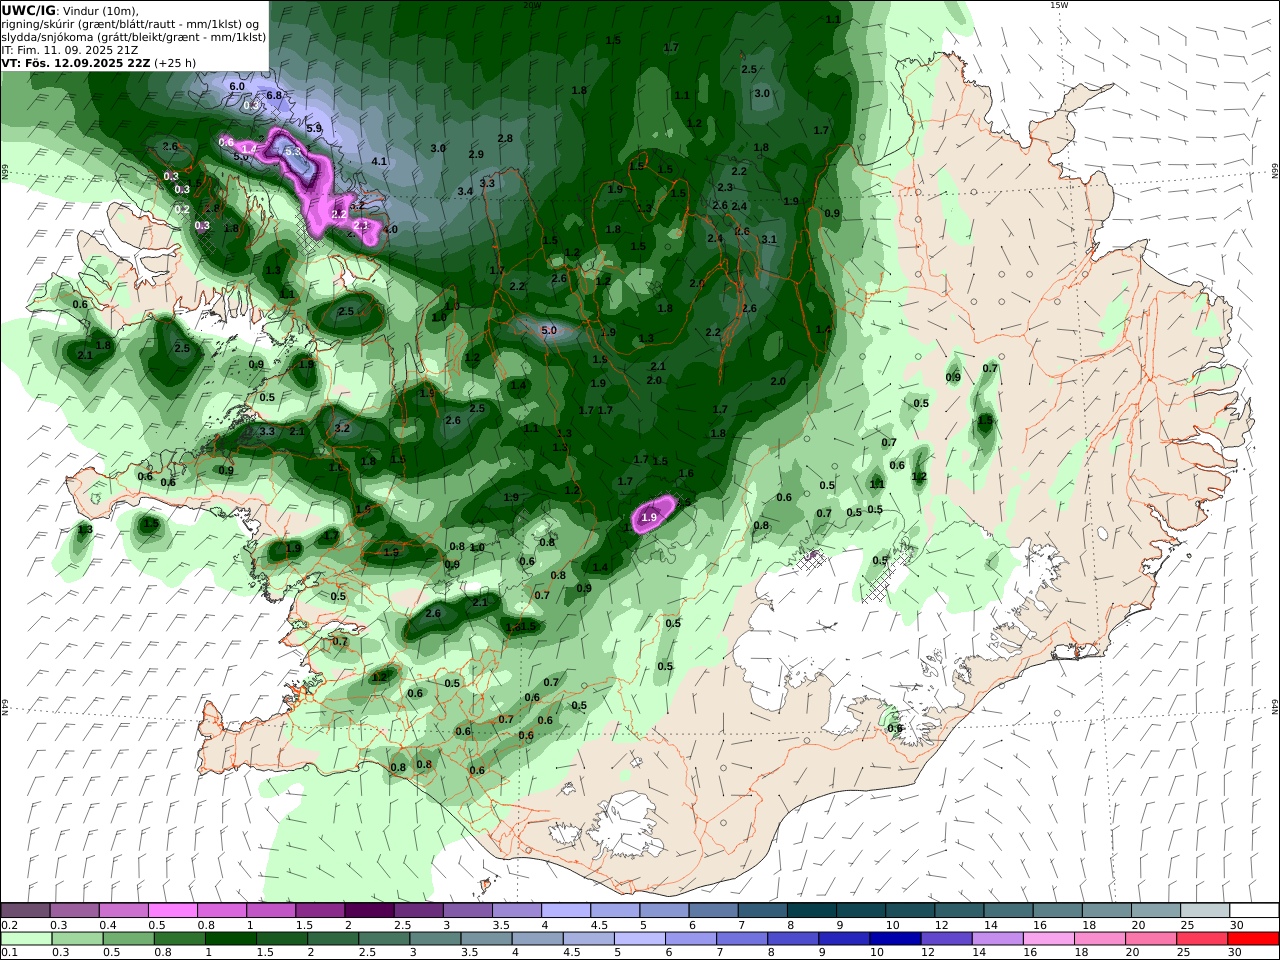The image size is (1280, 960).
Task: Pick the bottom legend swatch labeled 25
Action: (1203, 939)
